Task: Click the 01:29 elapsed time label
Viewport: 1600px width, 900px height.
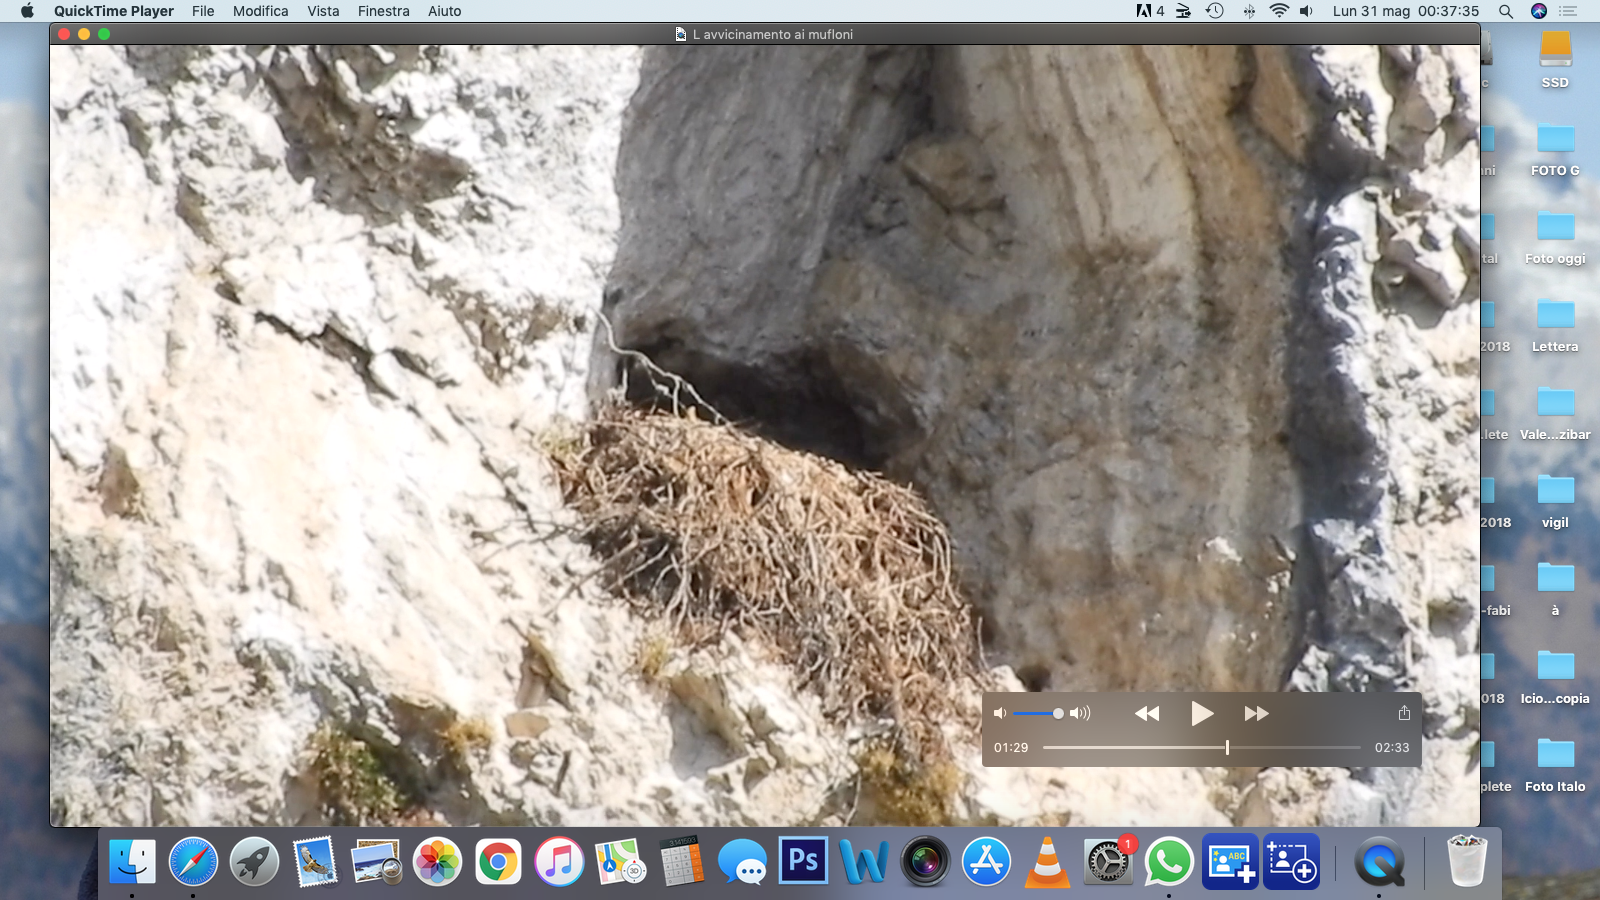Action: (x=1011, y=747)
